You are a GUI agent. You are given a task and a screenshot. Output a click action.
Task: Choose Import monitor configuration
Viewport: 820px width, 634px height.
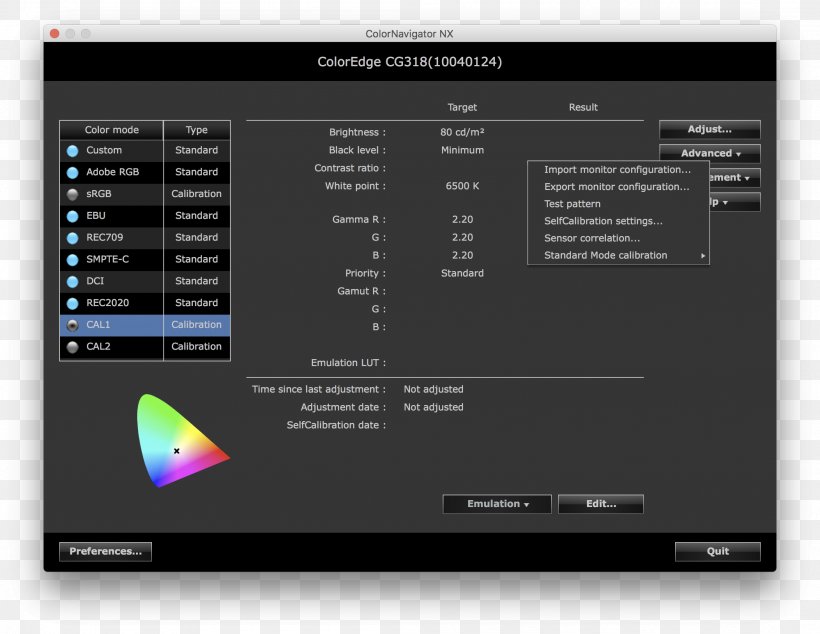pos(618,169)
